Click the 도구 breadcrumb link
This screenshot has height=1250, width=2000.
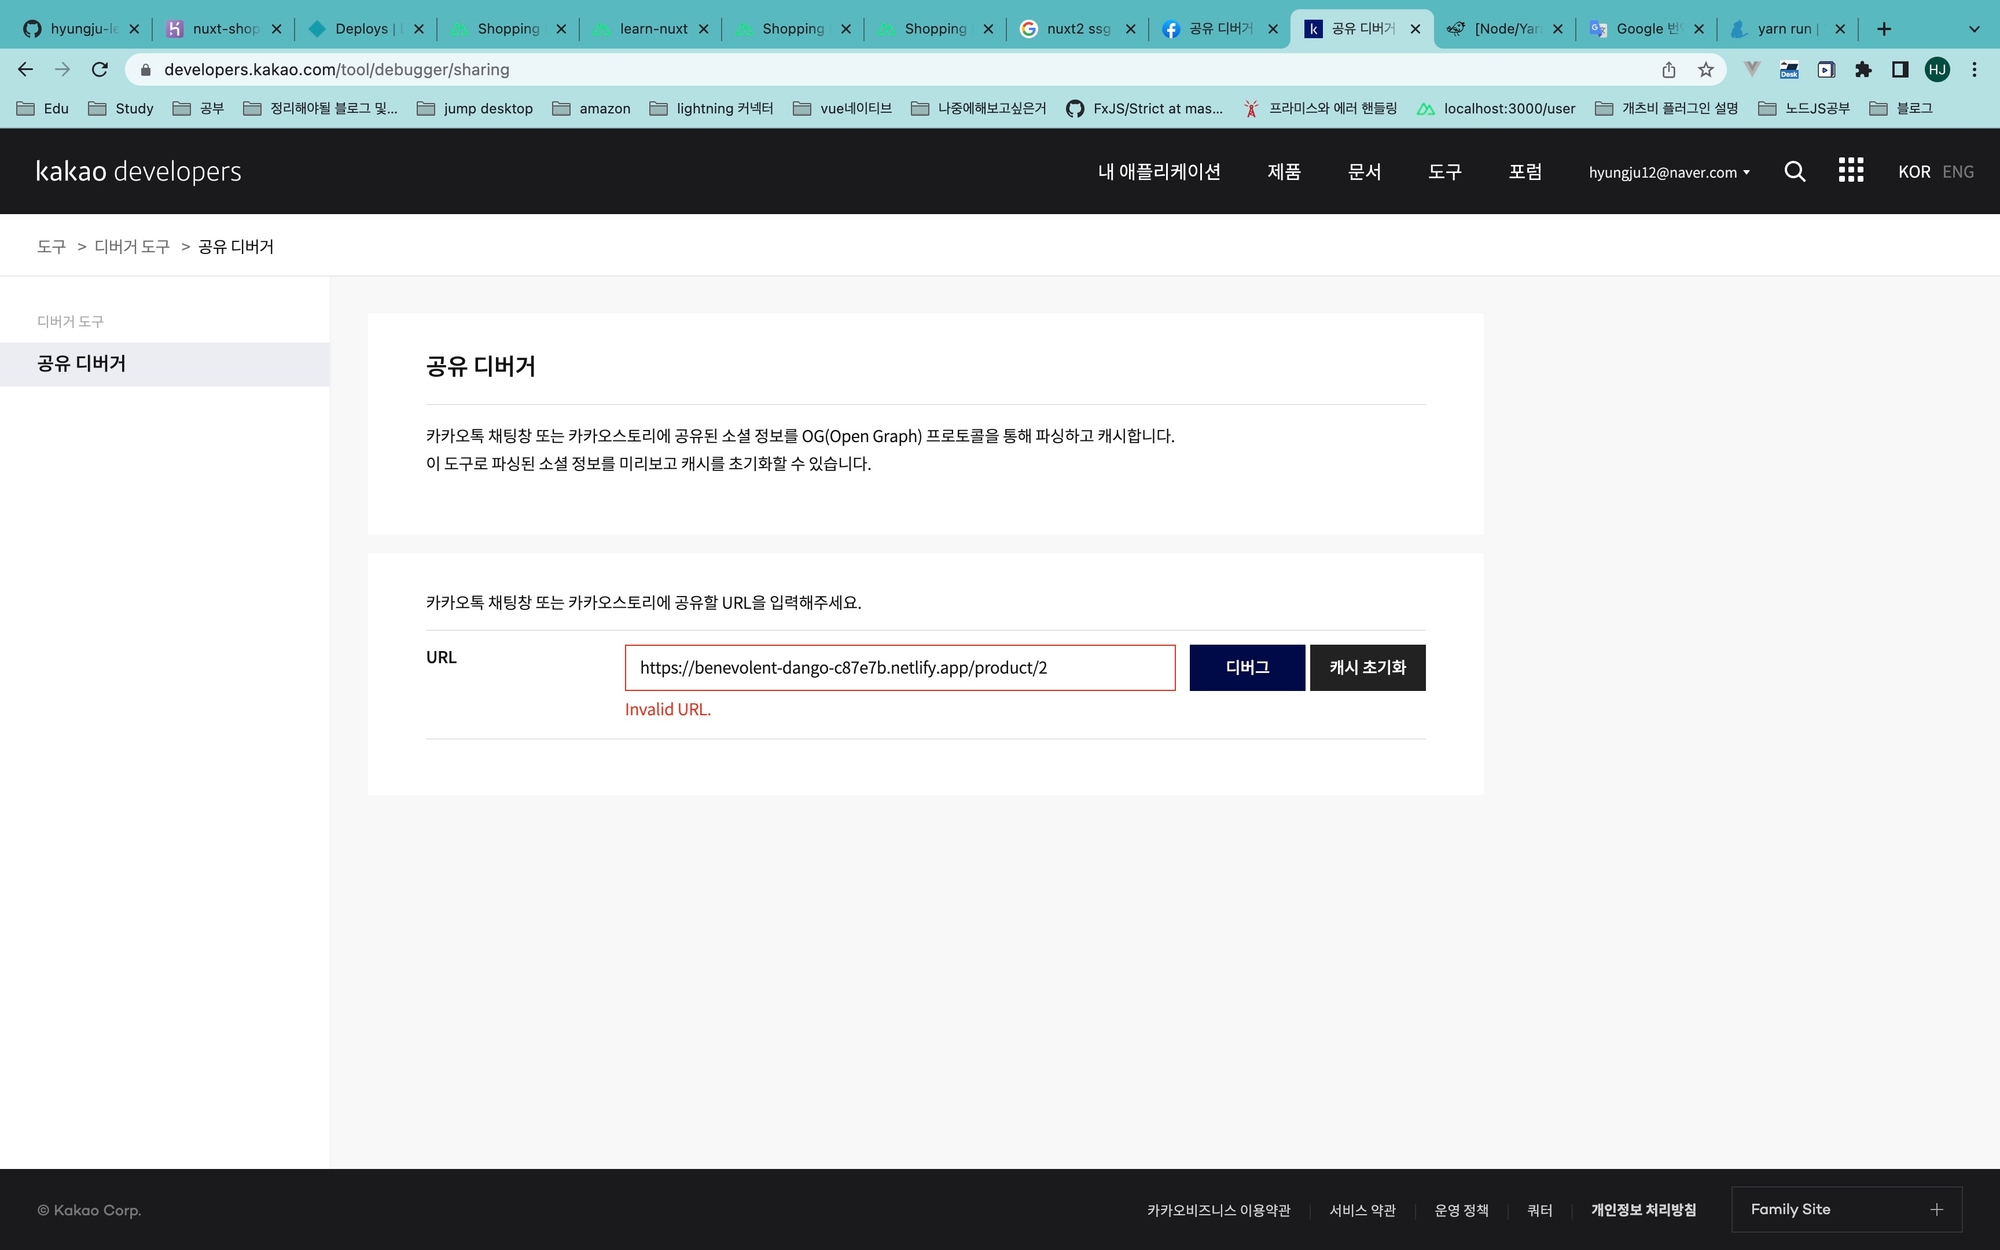(x=51, y=246)
